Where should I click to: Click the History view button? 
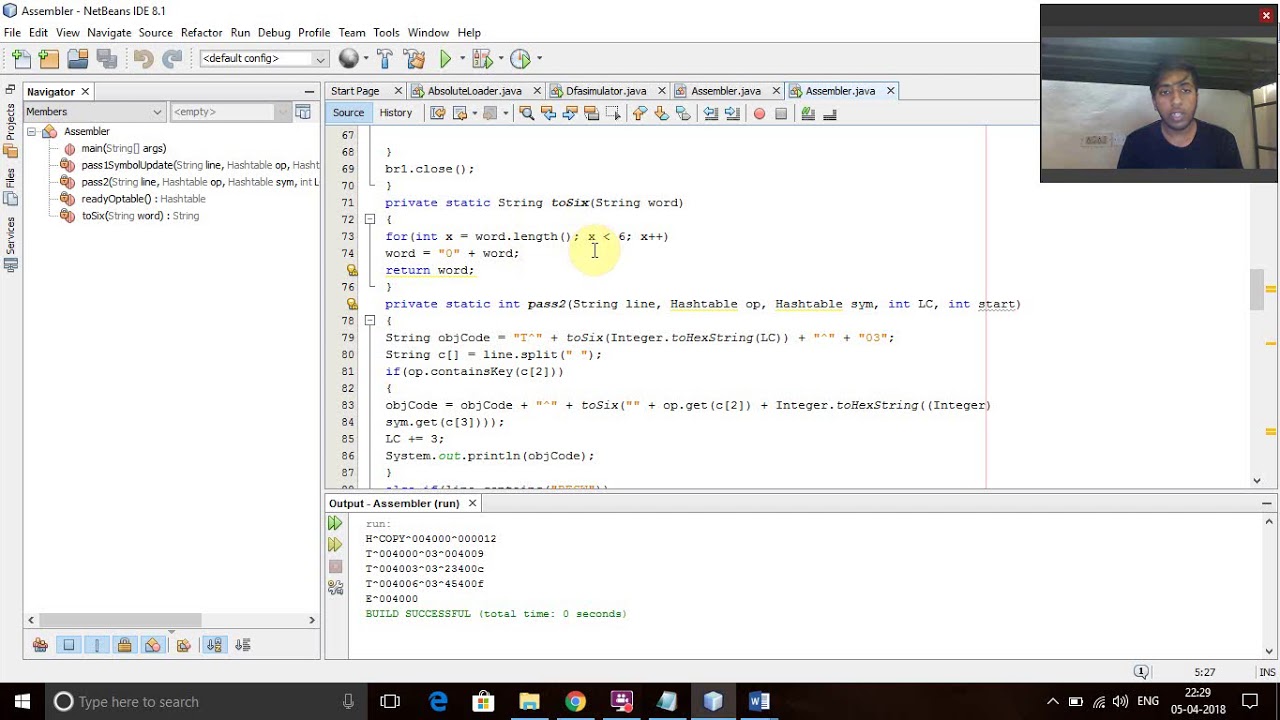(x=396, y=113)
